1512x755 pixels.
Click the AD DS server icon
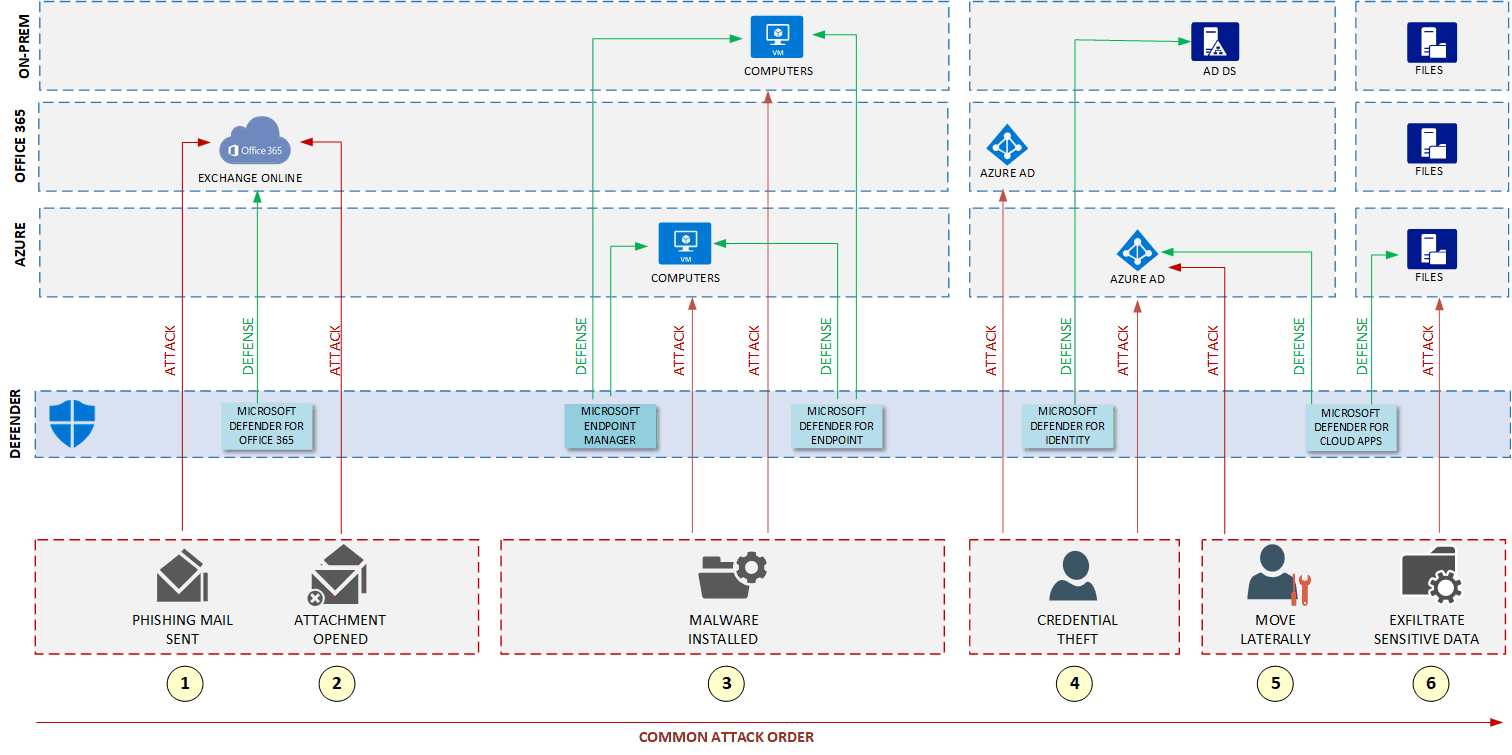pos(1215,42)
